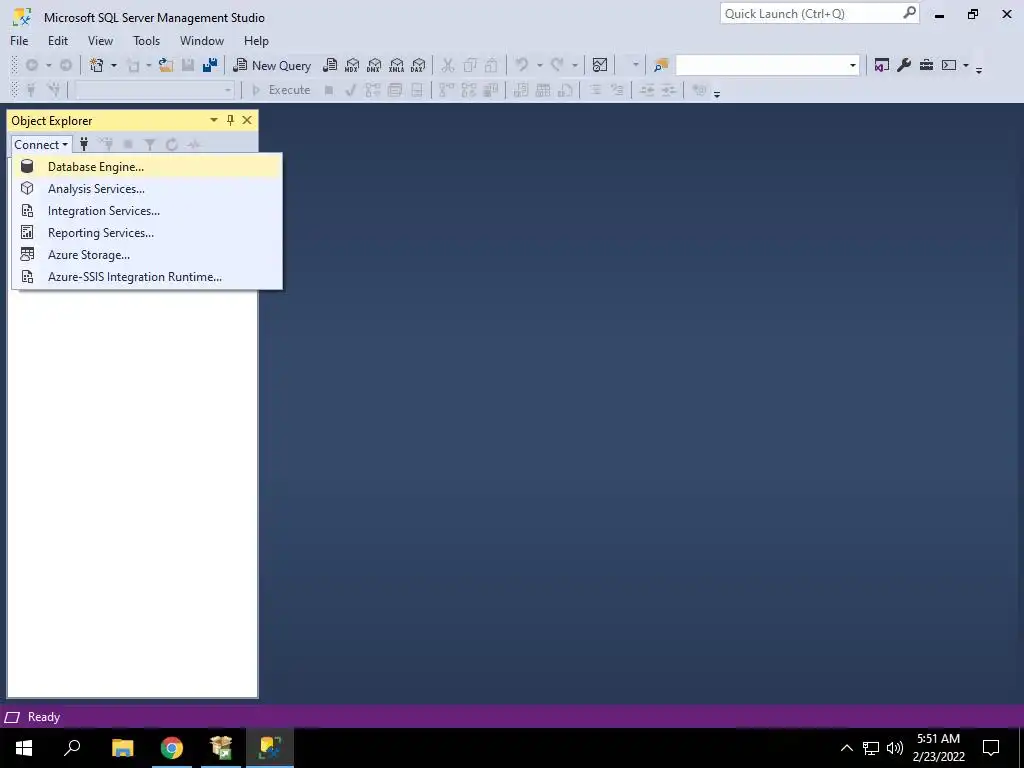Click the Database Engine Query icon
Image resolution: width=1024 pixels, height=768 pixels.
coord(330,65)
